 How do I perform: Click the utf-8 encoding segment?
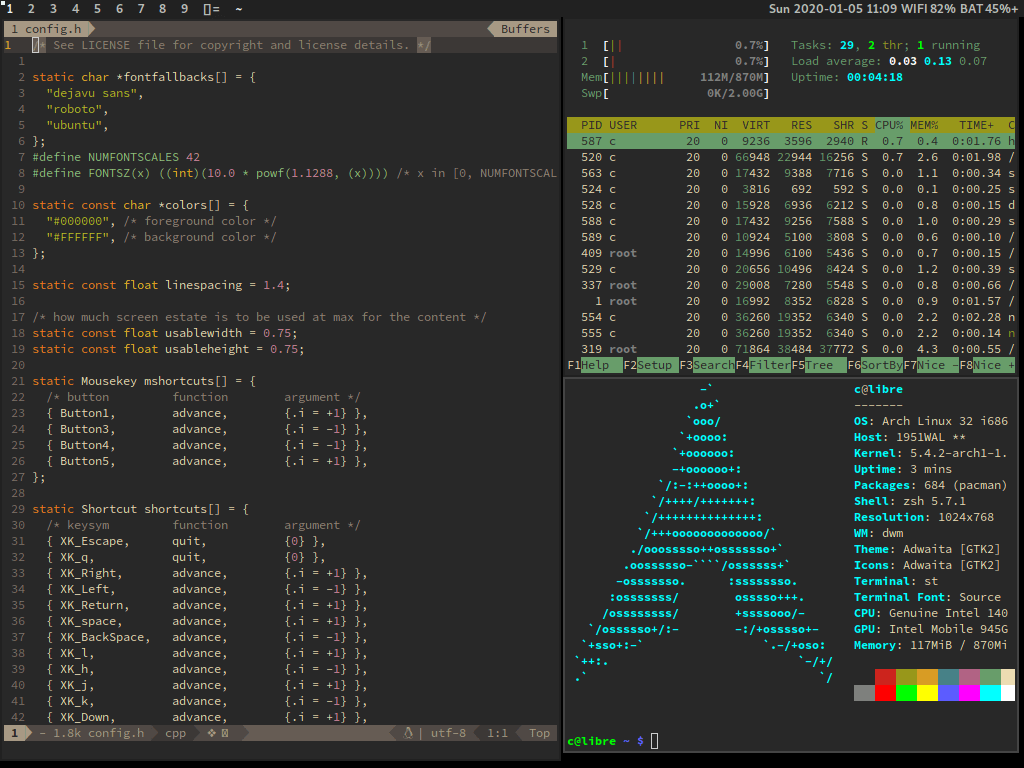(x=448, y=733)
